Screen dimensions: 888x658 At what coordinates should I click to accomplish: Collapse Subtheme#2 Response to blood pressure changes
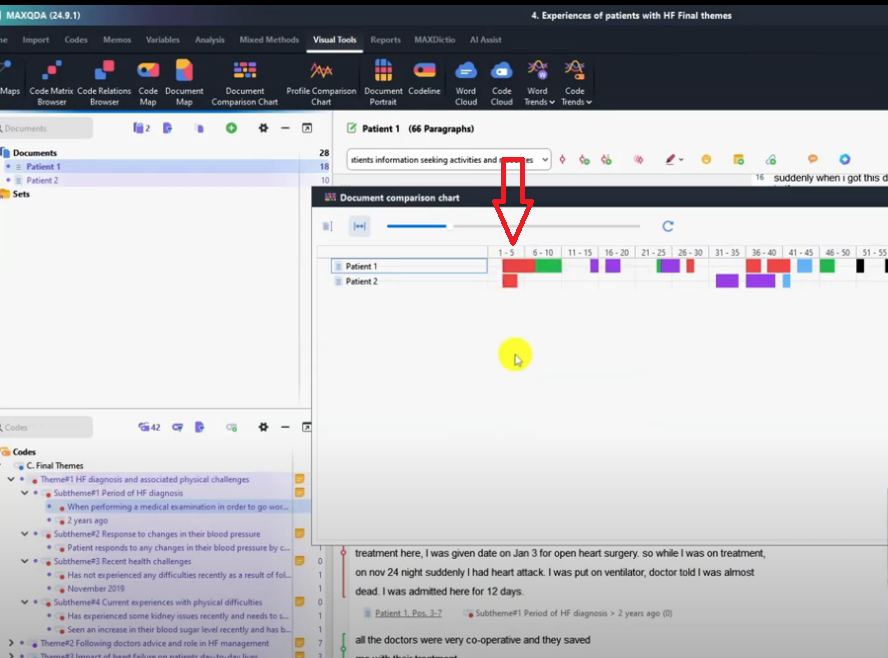coord(24,534)
